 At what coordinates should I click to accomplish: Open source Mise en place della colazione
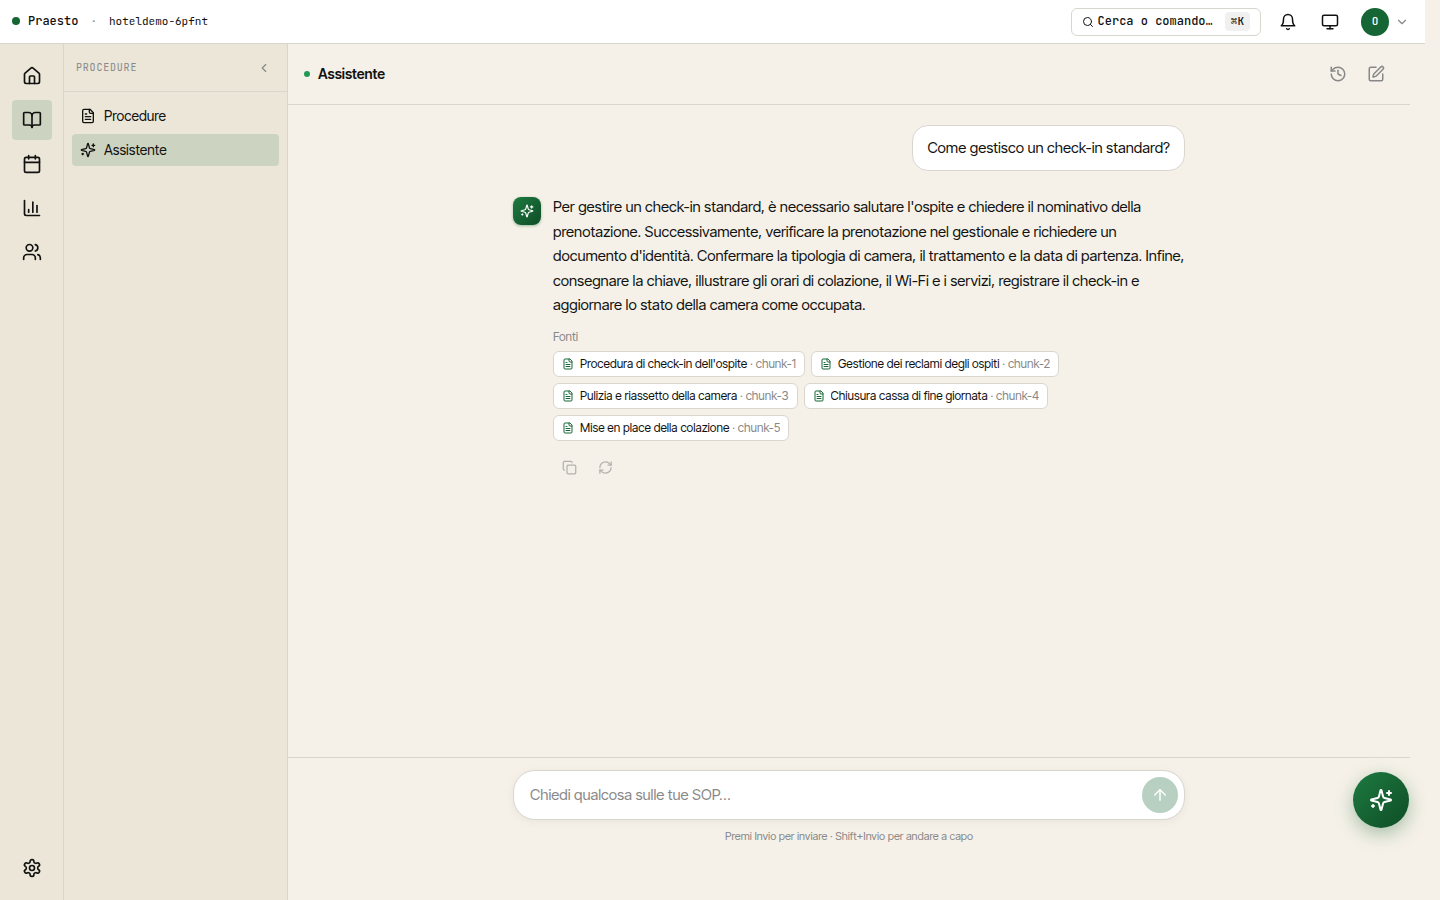click(671, 428)
